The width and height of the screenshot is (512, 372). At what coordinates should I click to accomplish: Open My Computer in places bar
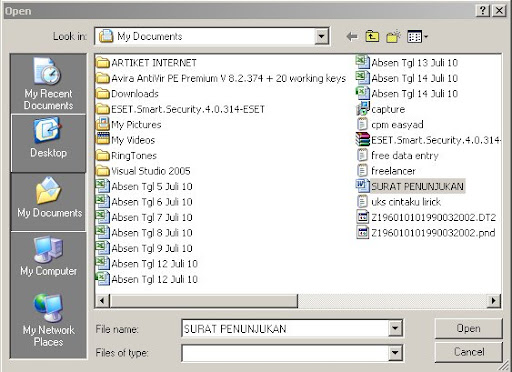48,257
